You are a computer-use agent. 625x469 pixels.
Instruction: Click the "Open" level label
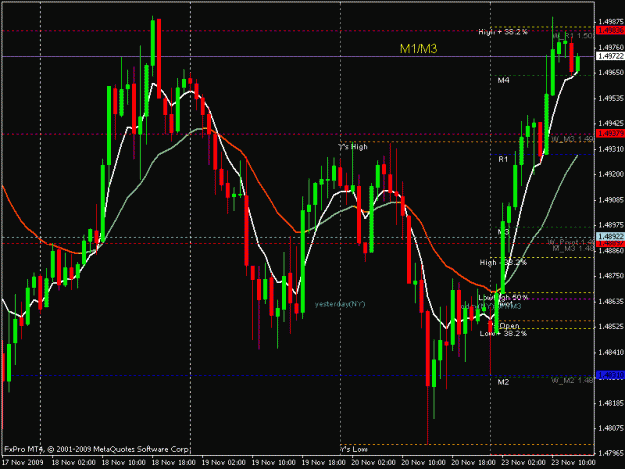click(x=509, y=326)
